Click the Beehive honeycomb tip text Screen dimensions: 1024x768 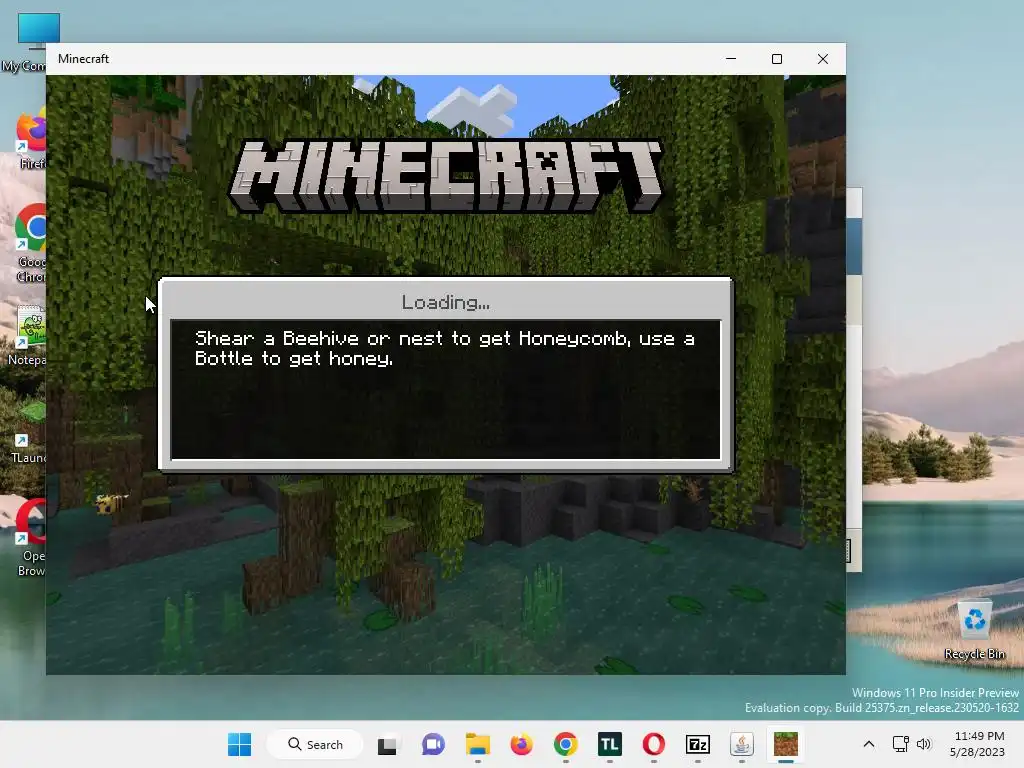pyautogui.click(x=444, y=348)
